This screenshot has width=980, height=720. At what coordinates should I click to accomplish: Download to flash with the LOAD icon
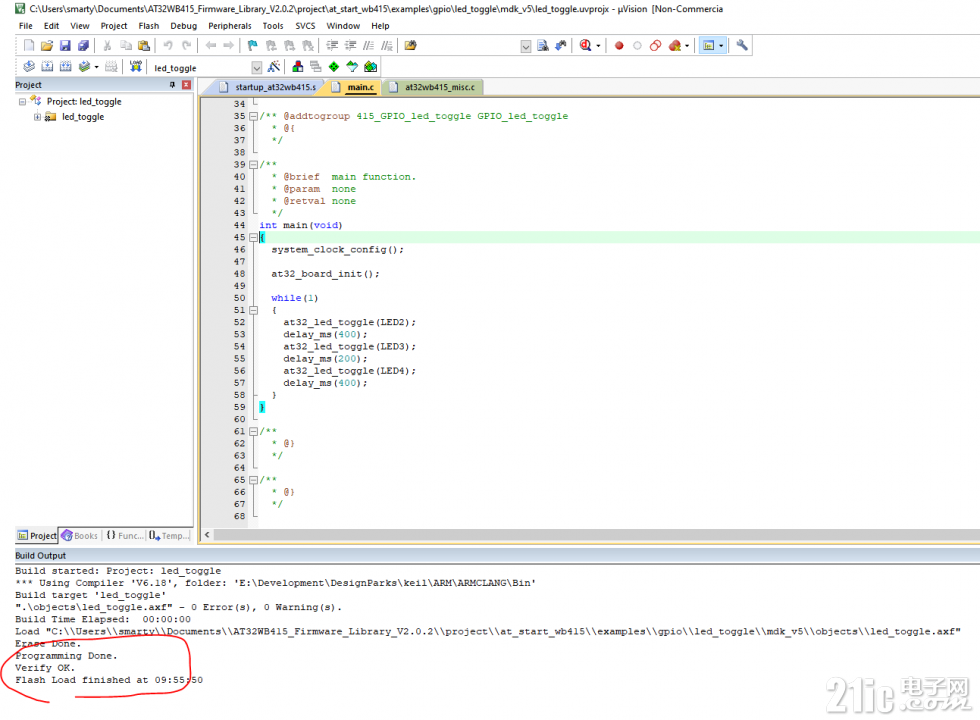click(x=136, y=66)
